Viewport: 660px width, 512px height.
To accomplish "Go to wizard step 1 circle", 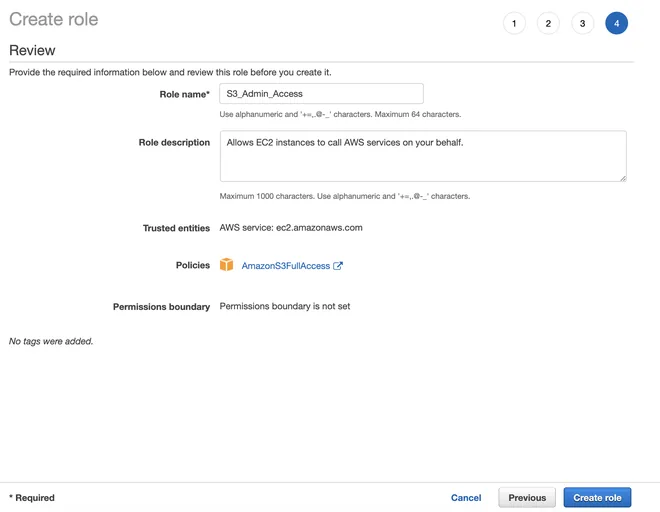I will [514, 23].
